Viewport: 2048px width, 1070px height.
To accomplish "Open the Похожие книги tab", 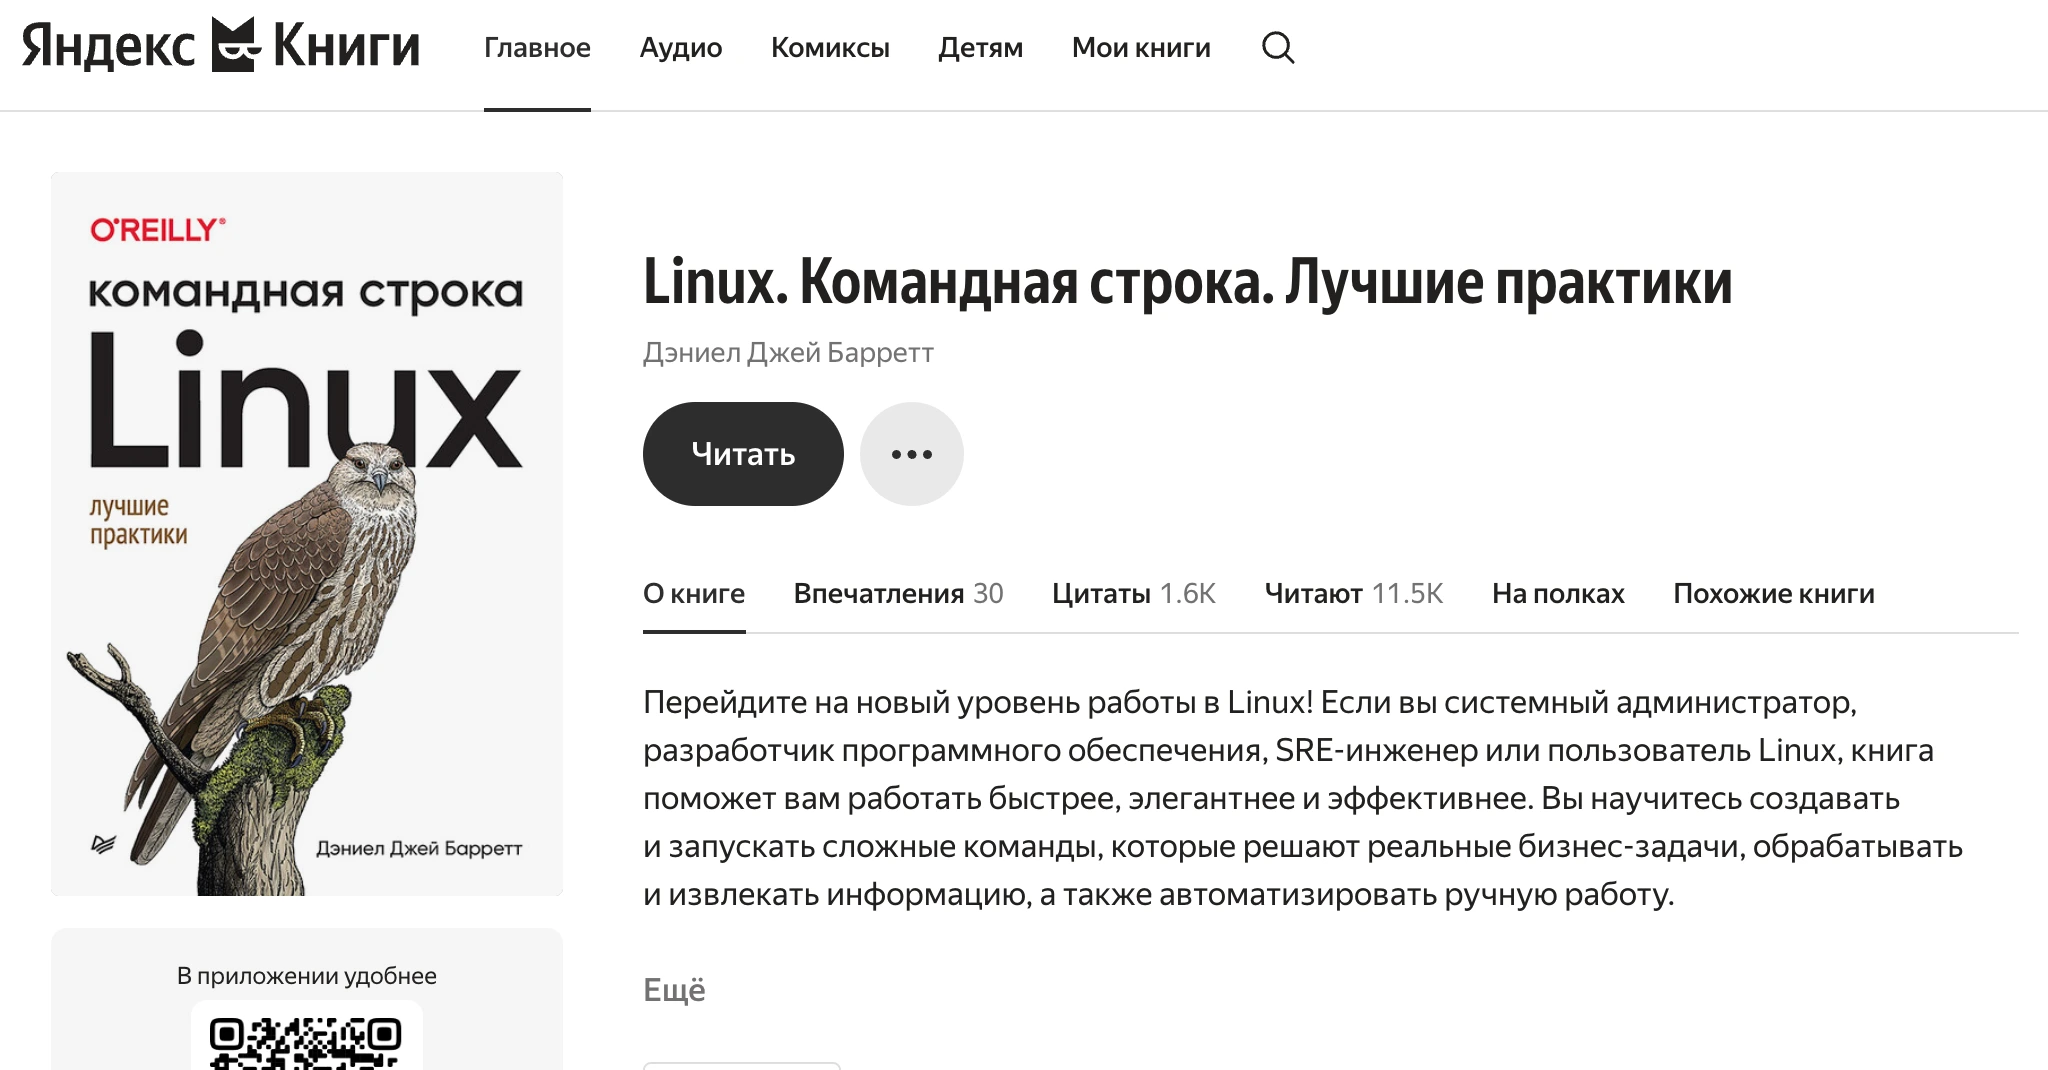I will coord(1773,593).
